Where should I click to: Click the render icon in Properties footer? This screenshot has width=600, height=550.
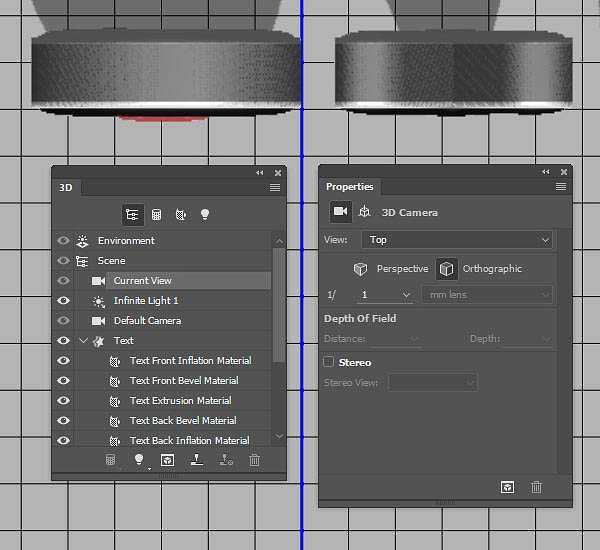point(508,487)
